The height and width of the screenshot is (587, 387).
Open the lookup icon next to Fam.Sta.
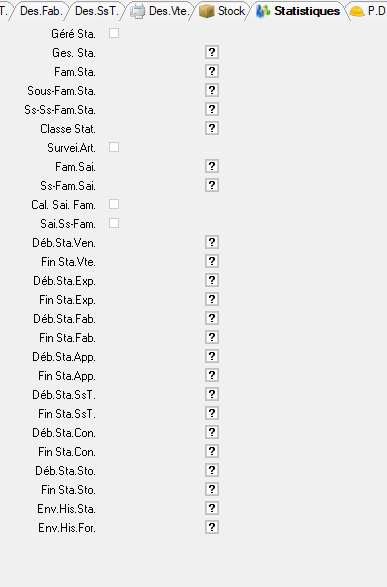212,71
